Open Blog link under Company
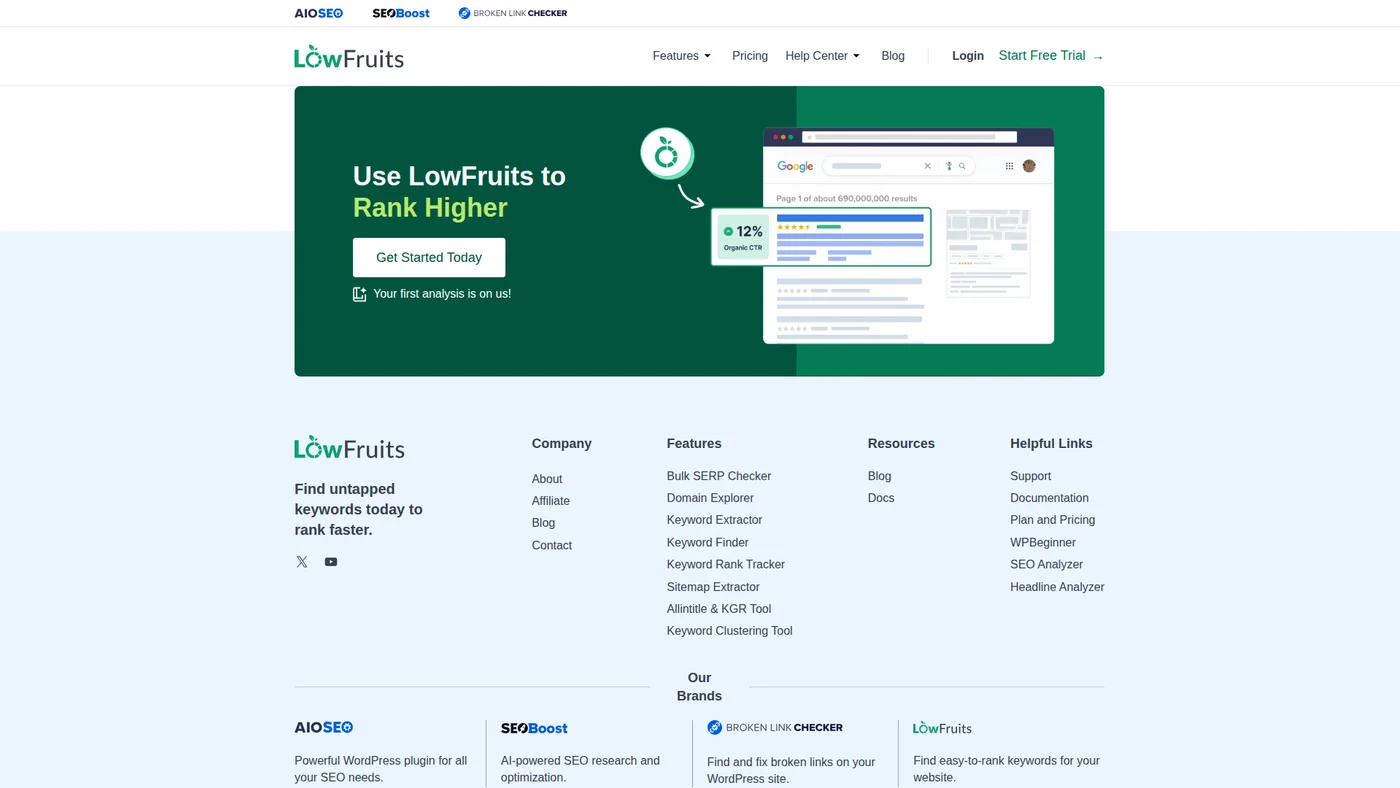This screenshot has width=1400, height=788. (543, 523)
